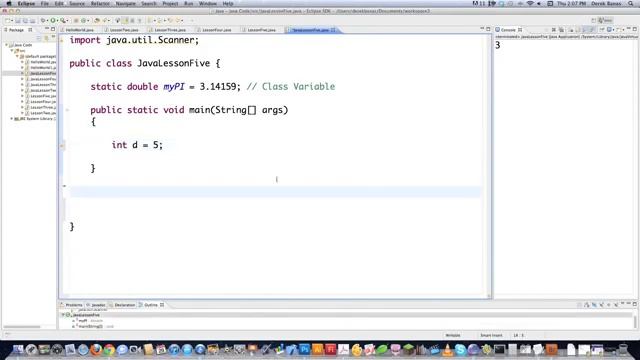Click the green Run toolbar button
The height and width of the screenshot is (360, 640).
point(53,20)
